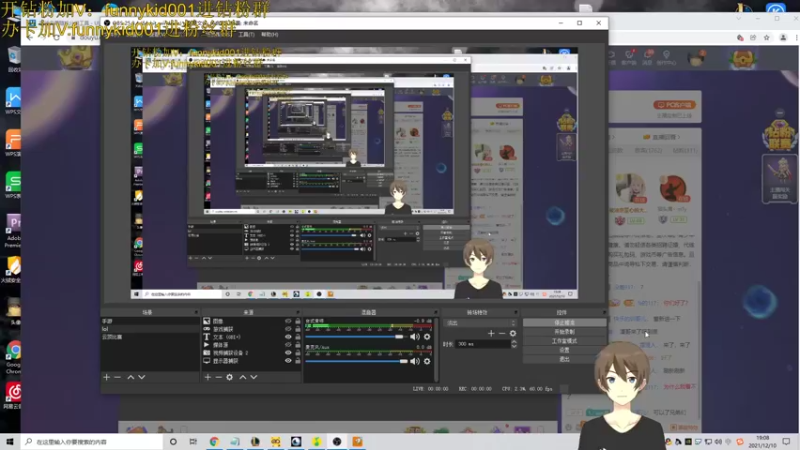This screenshot has width=800, height=450.
Task: Move source up in Sources panel
Action: click(243, 377)
